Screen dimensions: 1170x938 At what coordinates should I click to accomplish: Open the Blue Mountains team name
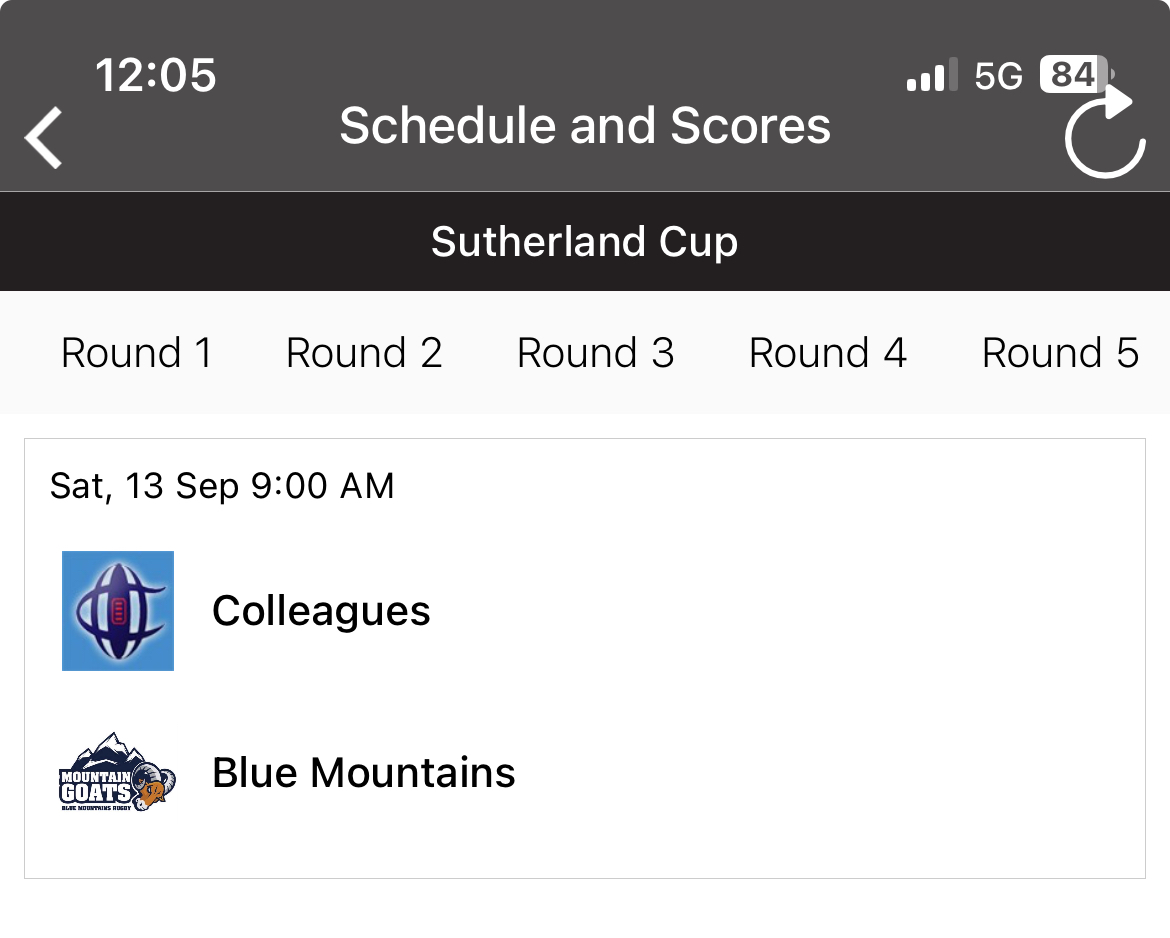click(x=363, y=772)
